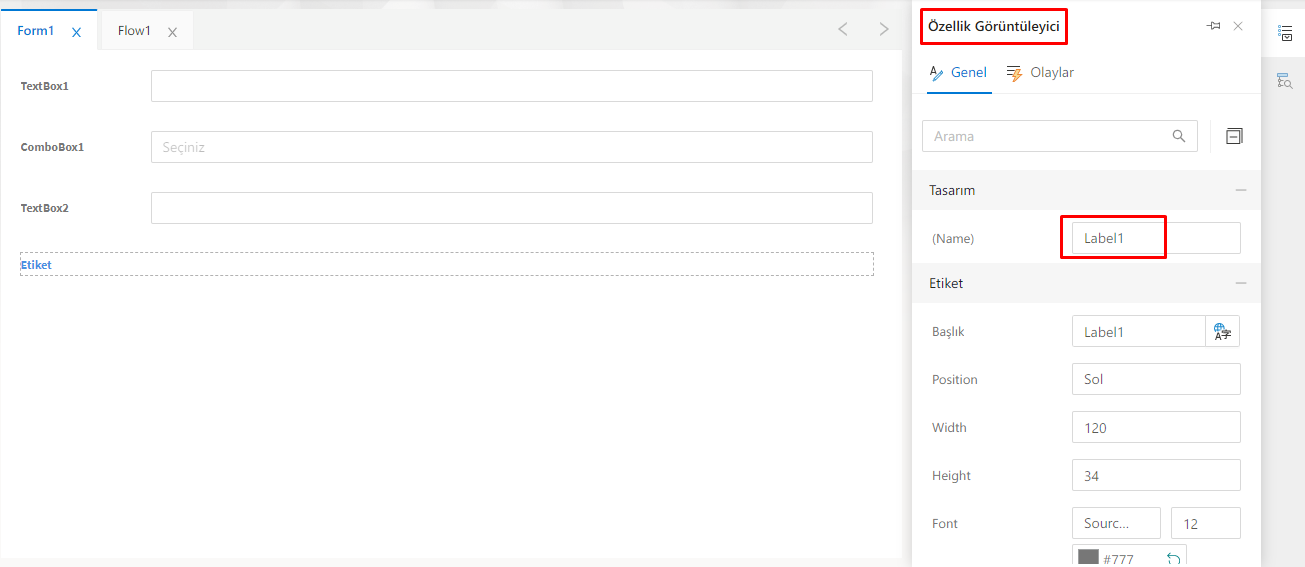The width and height of the screenshot is (1305, 567).
Task: Open the tree search icon in right sidebar
Action: [1285, 81]
